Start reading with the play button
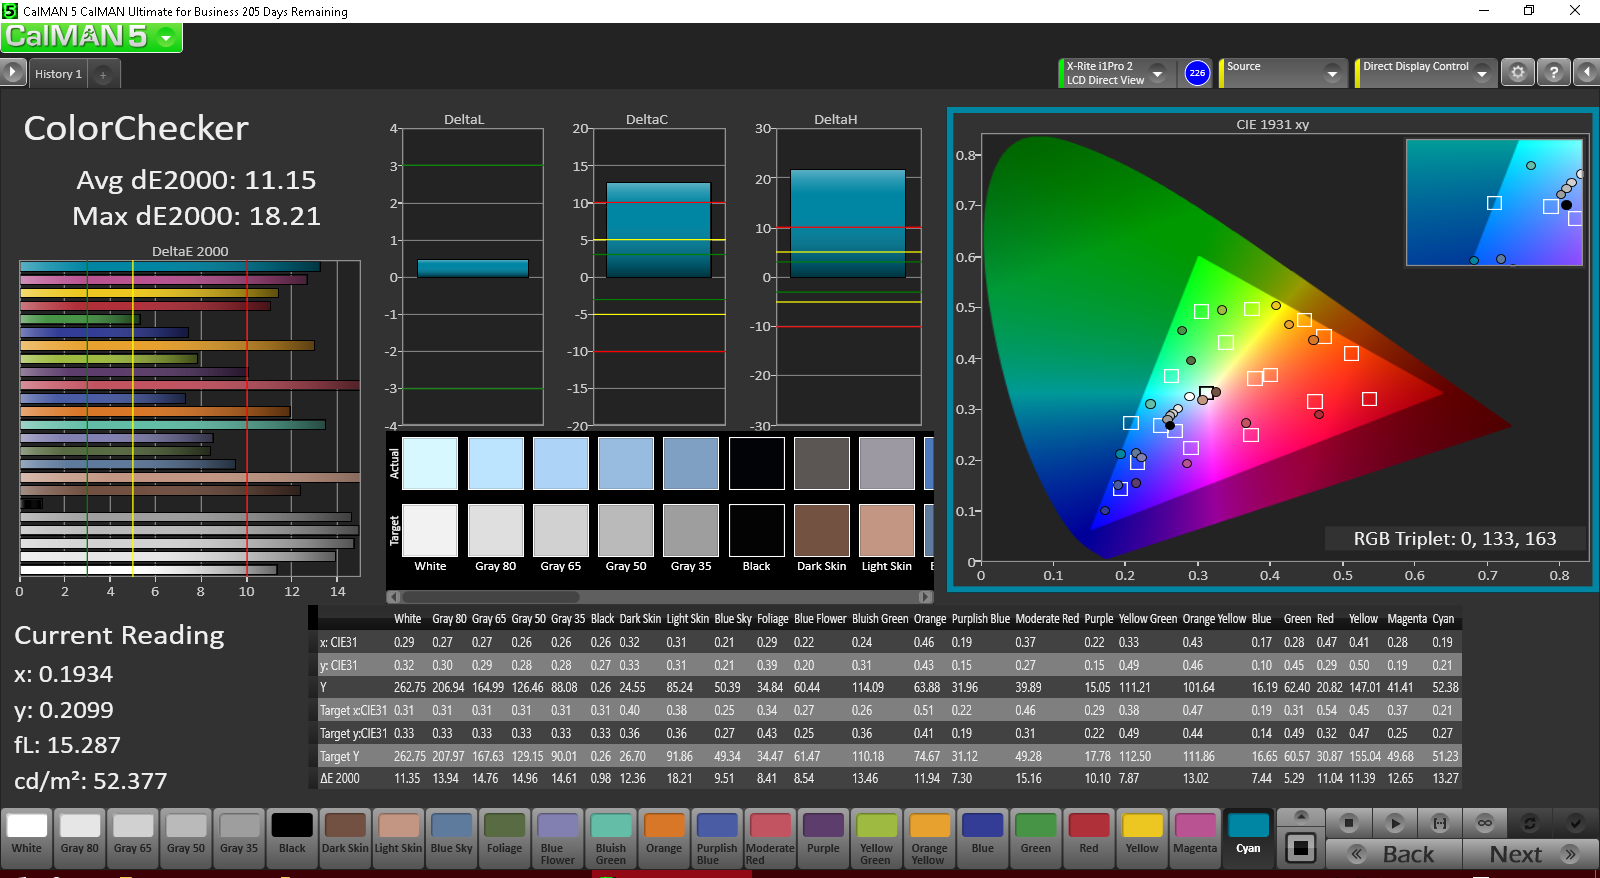The width and height of the screenshot is (1600, 878). pos(1394,823)
